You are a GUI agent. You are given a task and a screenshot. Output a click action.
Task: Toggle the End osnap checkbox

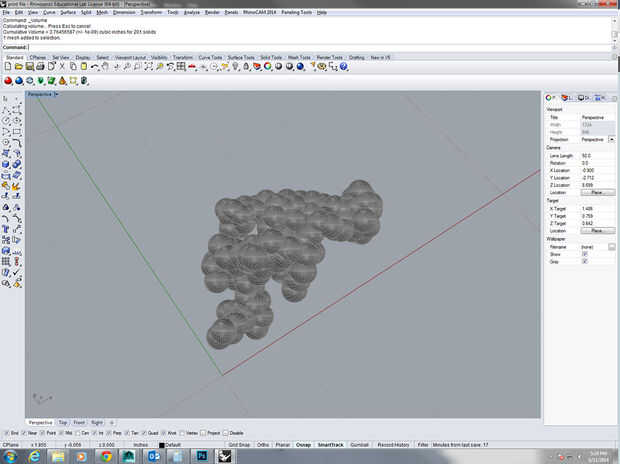pyautogui.click(x=6, y=433)
